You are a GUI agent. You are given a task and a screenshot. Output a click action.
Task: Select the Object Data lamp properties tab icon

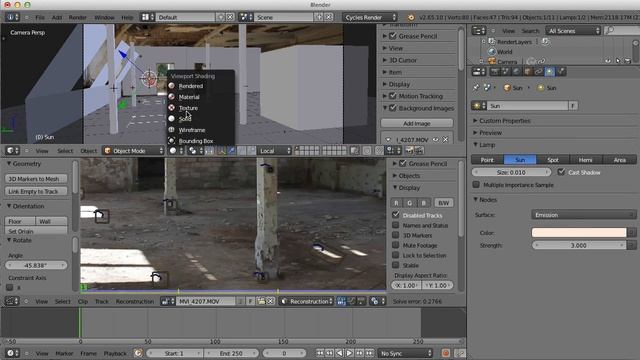pyautogui.click(x=550, y=72)
